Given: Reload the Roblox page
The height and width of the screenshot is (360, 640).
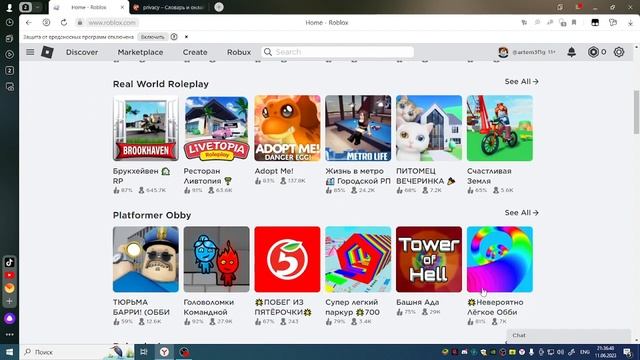Looking at the screenshot, I should [64, 22].
